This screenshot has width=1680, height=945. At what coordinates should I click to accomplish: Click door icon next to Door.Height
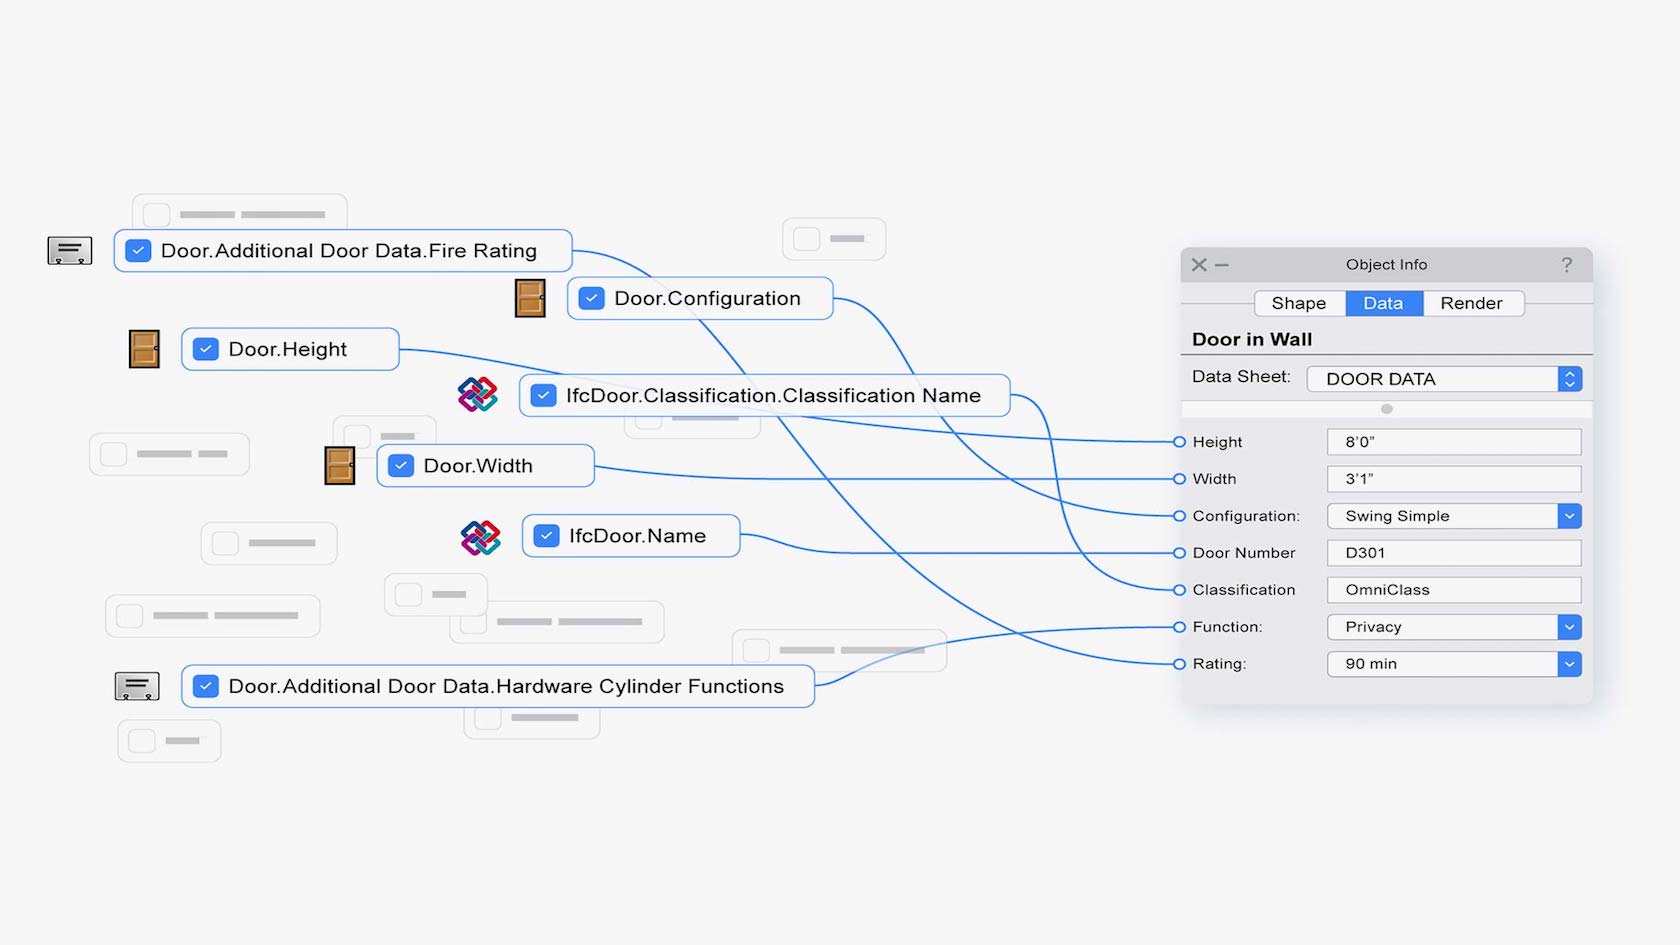144,349
